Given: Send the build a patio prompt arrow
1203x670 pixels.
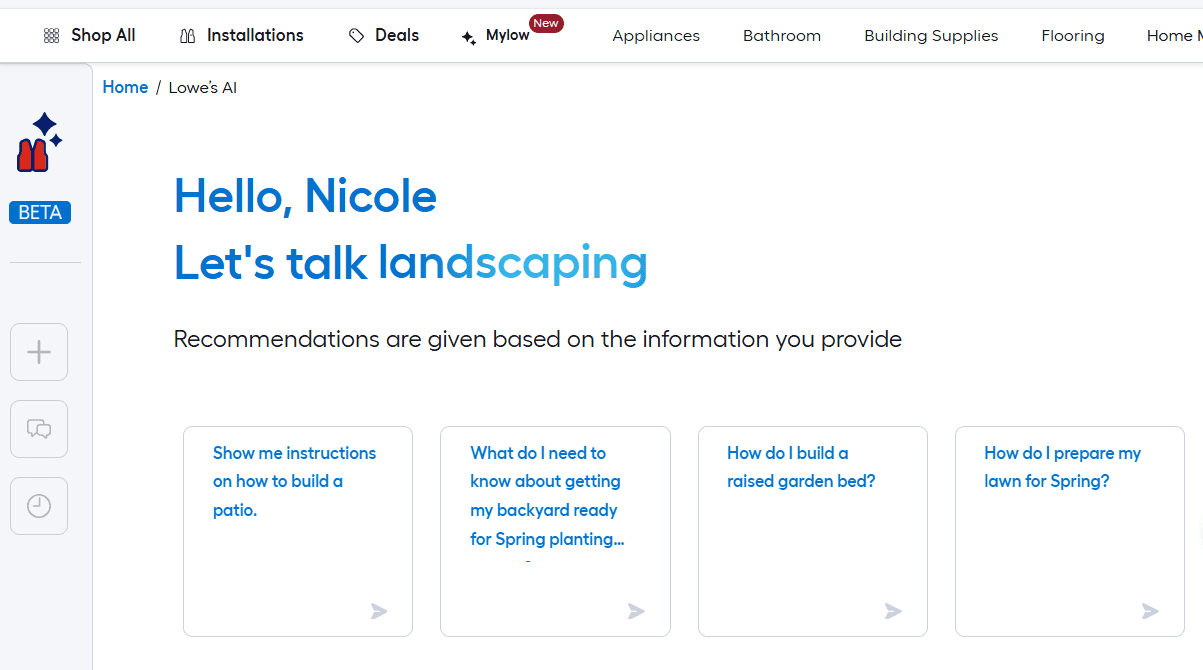Looking at the screenshot, I should (x=379, y=611).
